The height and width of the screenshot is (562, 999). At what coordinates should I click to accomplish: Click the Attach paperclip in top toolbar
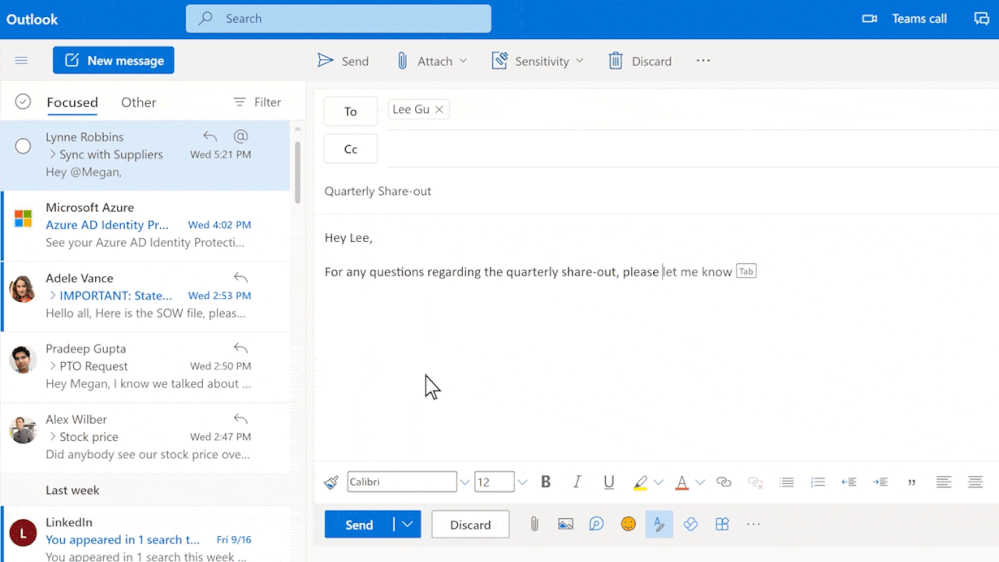(x=402, y=61)
